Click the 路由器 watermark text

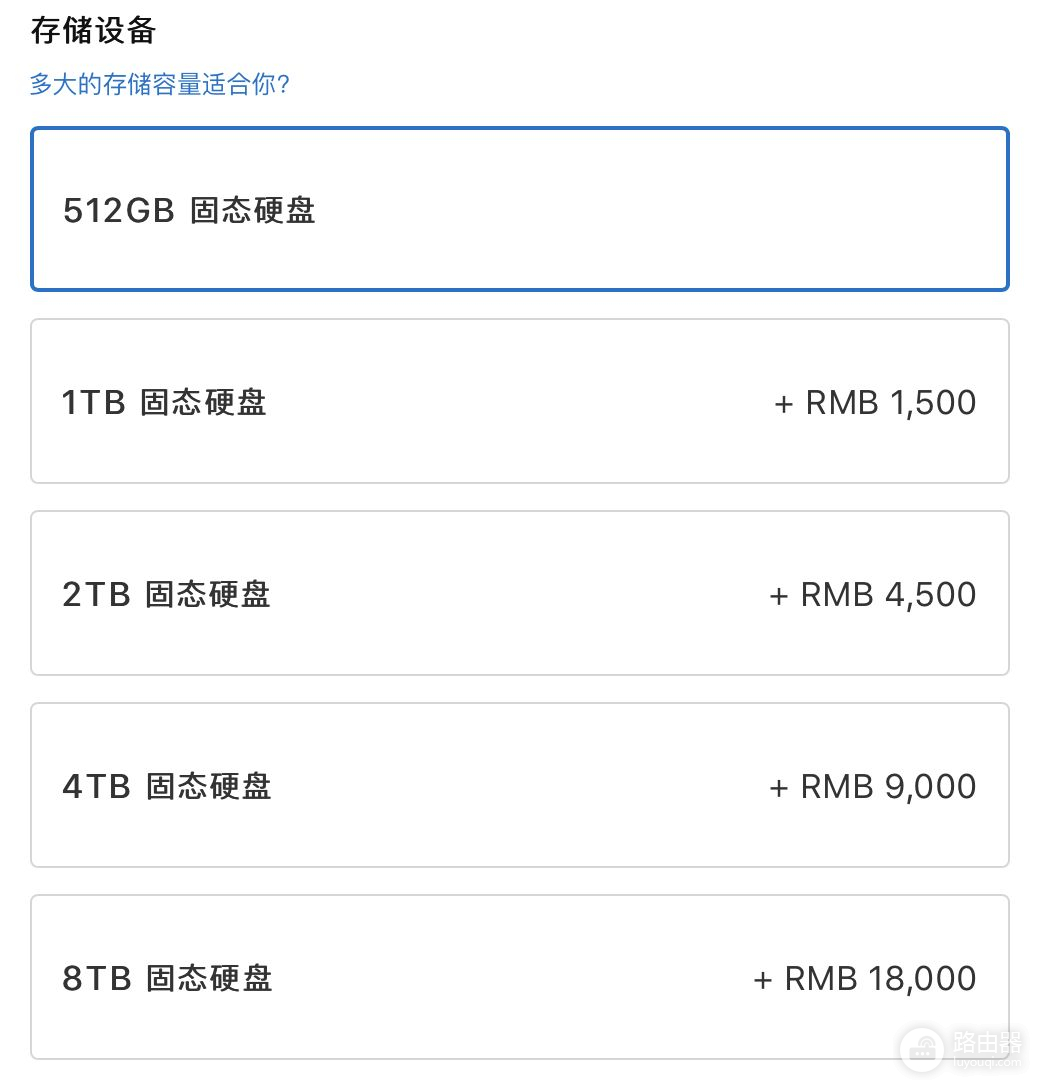(x=987, y=1042)
